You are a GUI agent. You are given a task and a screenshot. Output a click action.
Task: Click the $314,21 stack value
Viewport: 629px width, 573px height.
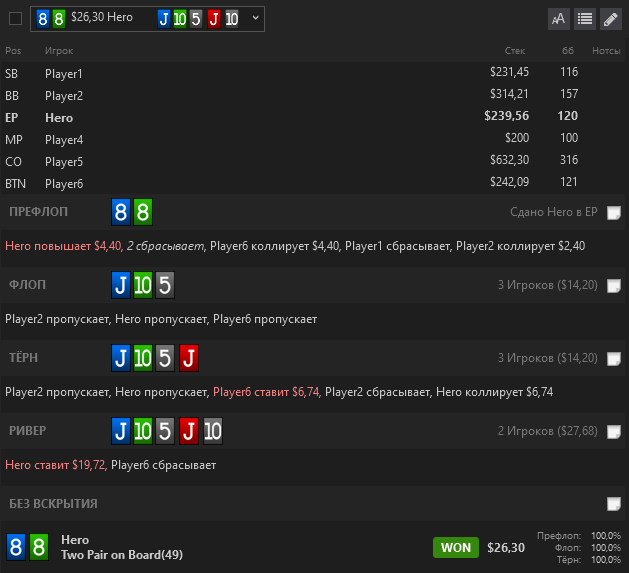(509, 94)
